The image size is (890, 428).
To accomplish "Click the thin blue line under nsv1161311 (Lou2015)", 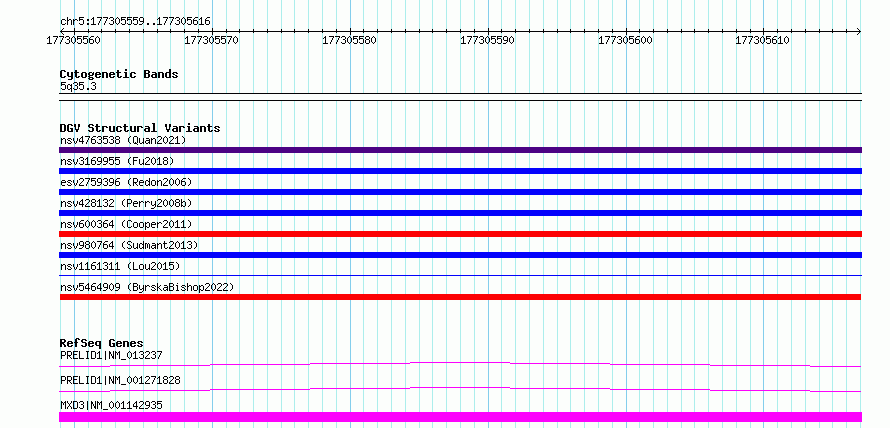I will coord(460,276).
